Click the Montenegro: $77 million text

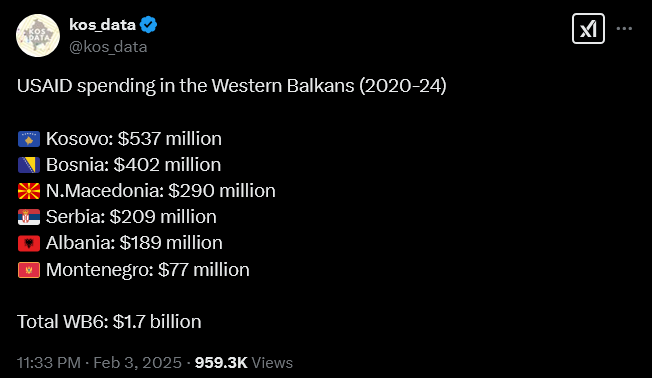(148, 270)
